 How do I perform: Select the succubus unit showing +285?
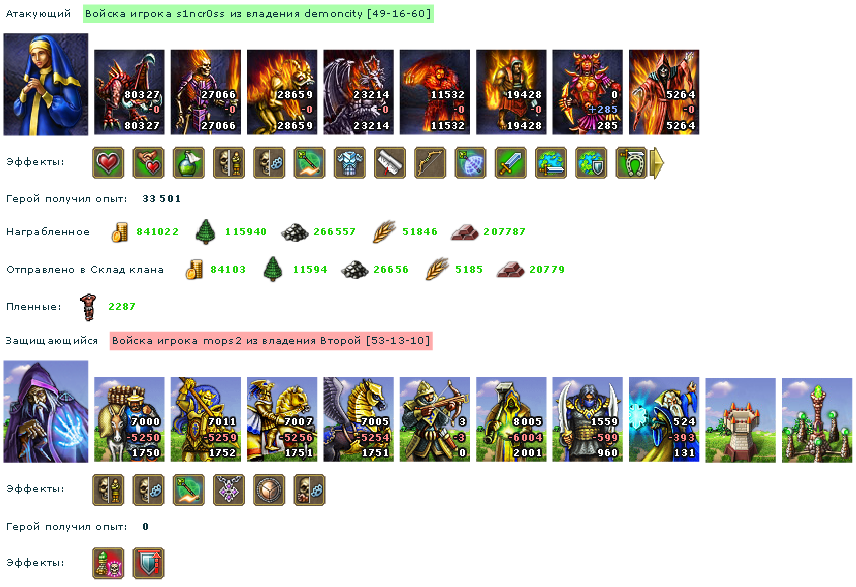click(587, 92)
